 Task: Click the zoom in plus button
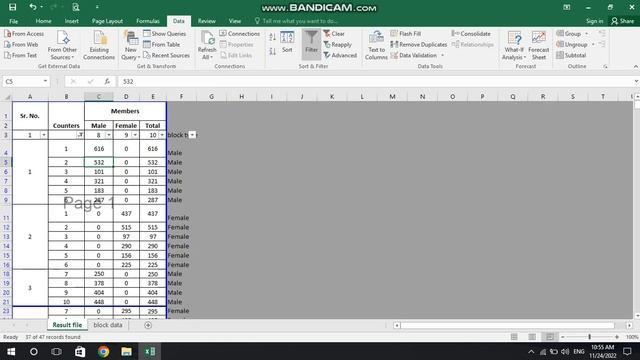tap(617, 337)
